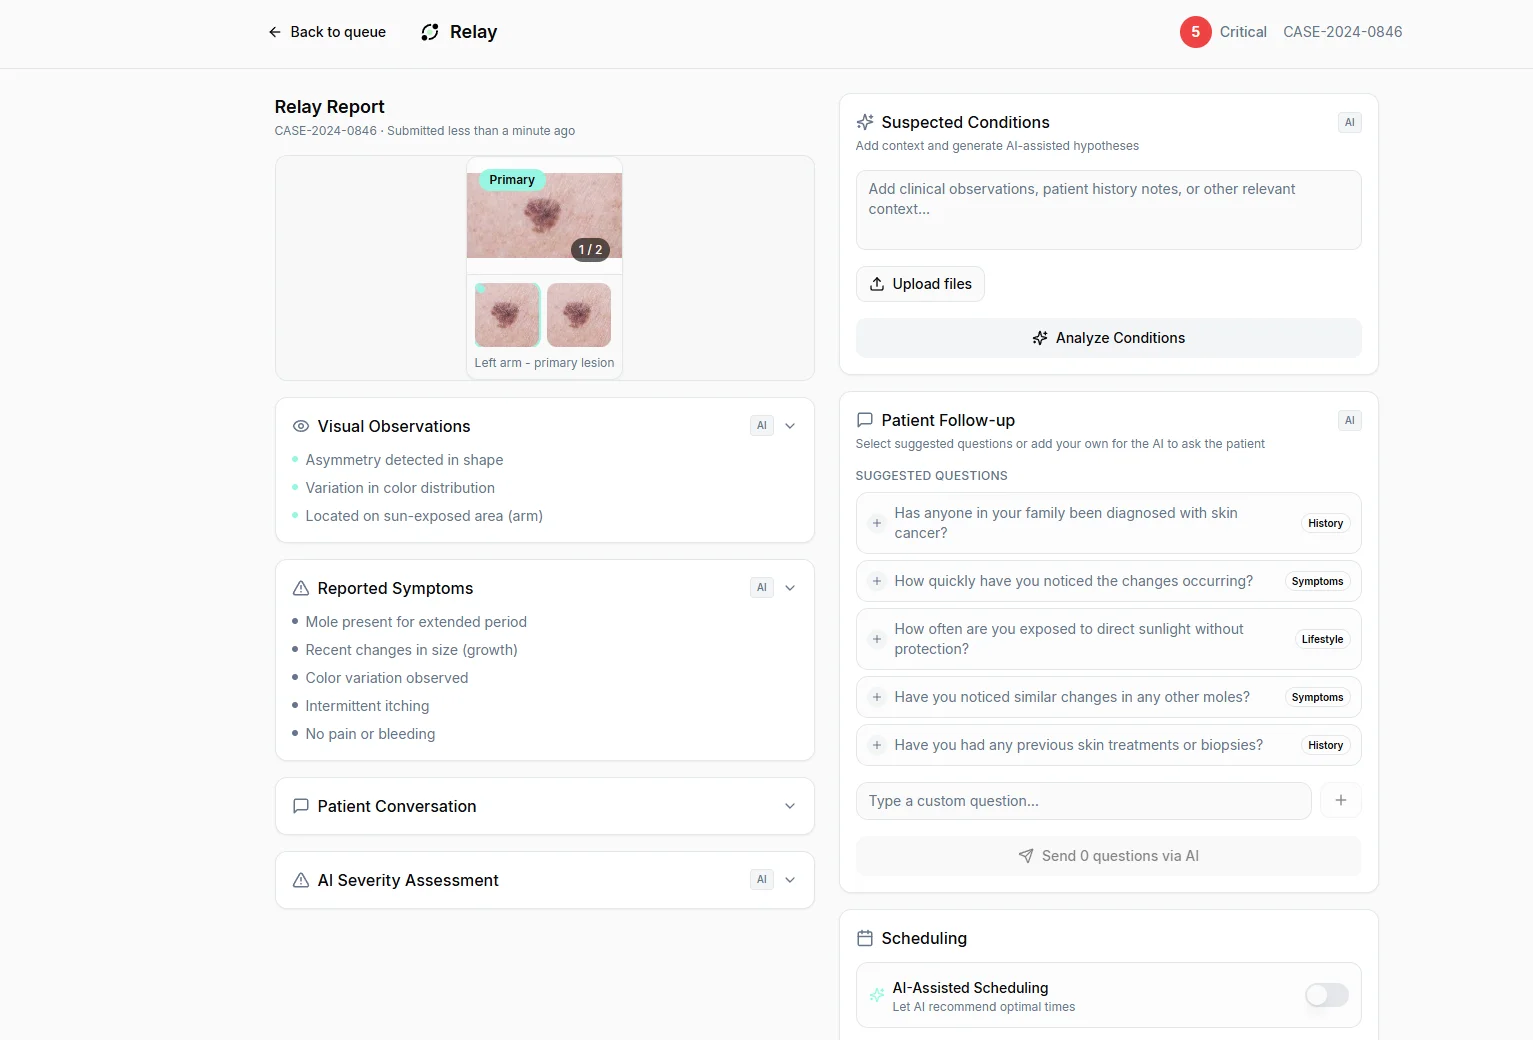Select the second lesion thumbnail image
This screenshot has height=1040, width=1533.
[x=579, y=315]
